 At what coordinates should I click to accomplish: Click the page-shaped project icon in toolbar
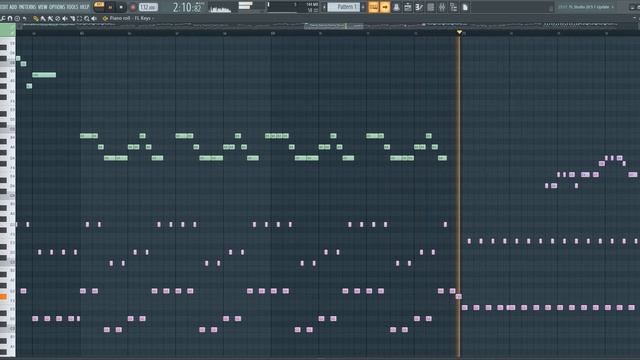click(465, 7)
